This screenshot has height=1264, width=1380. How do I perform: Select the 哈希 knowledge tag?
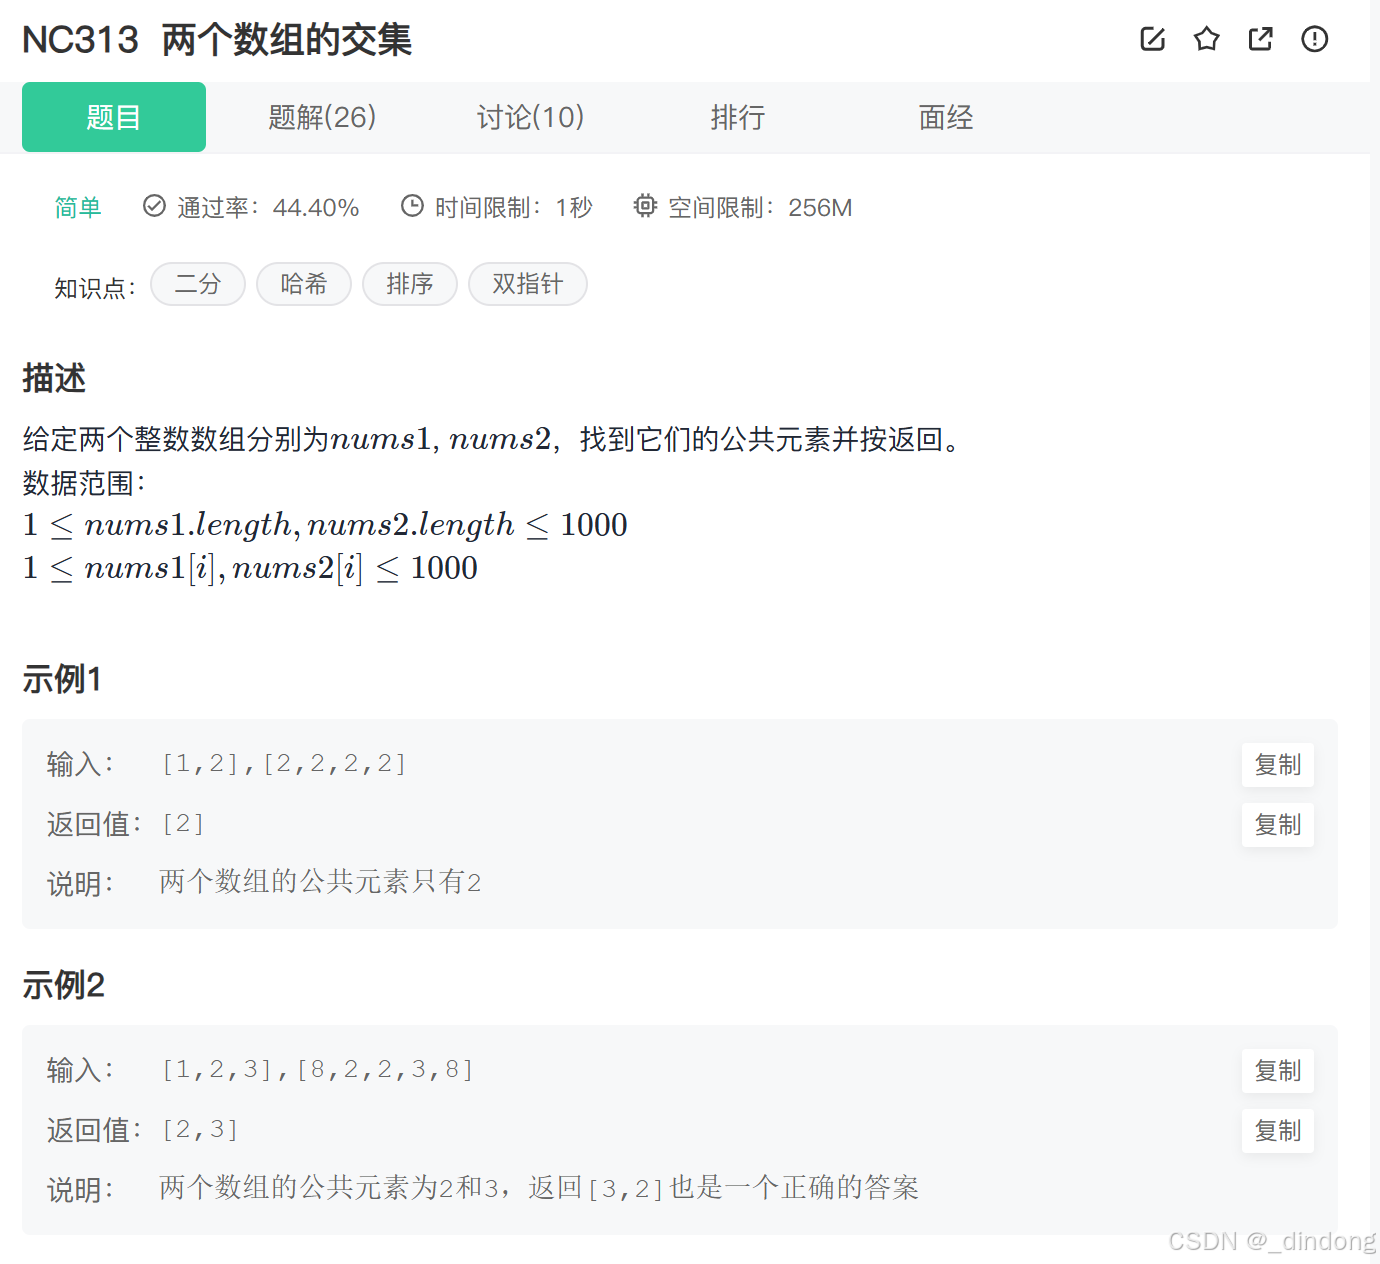tap(304, 284)
